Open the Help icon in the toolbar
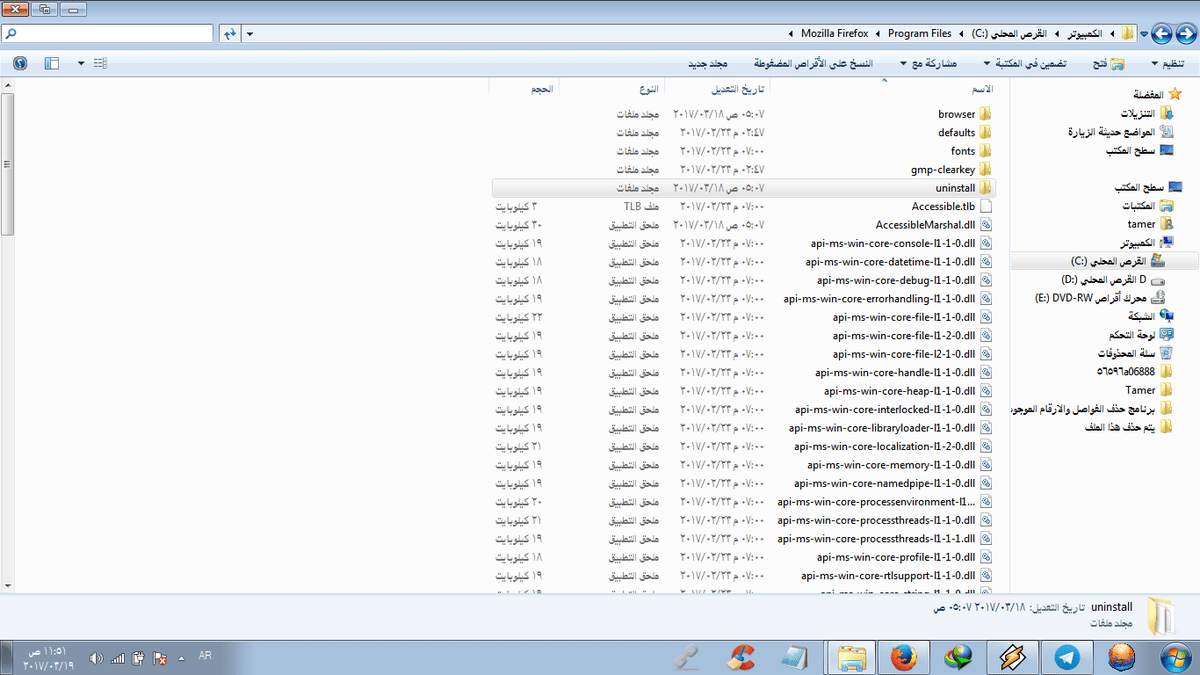 tap(20, 64)
